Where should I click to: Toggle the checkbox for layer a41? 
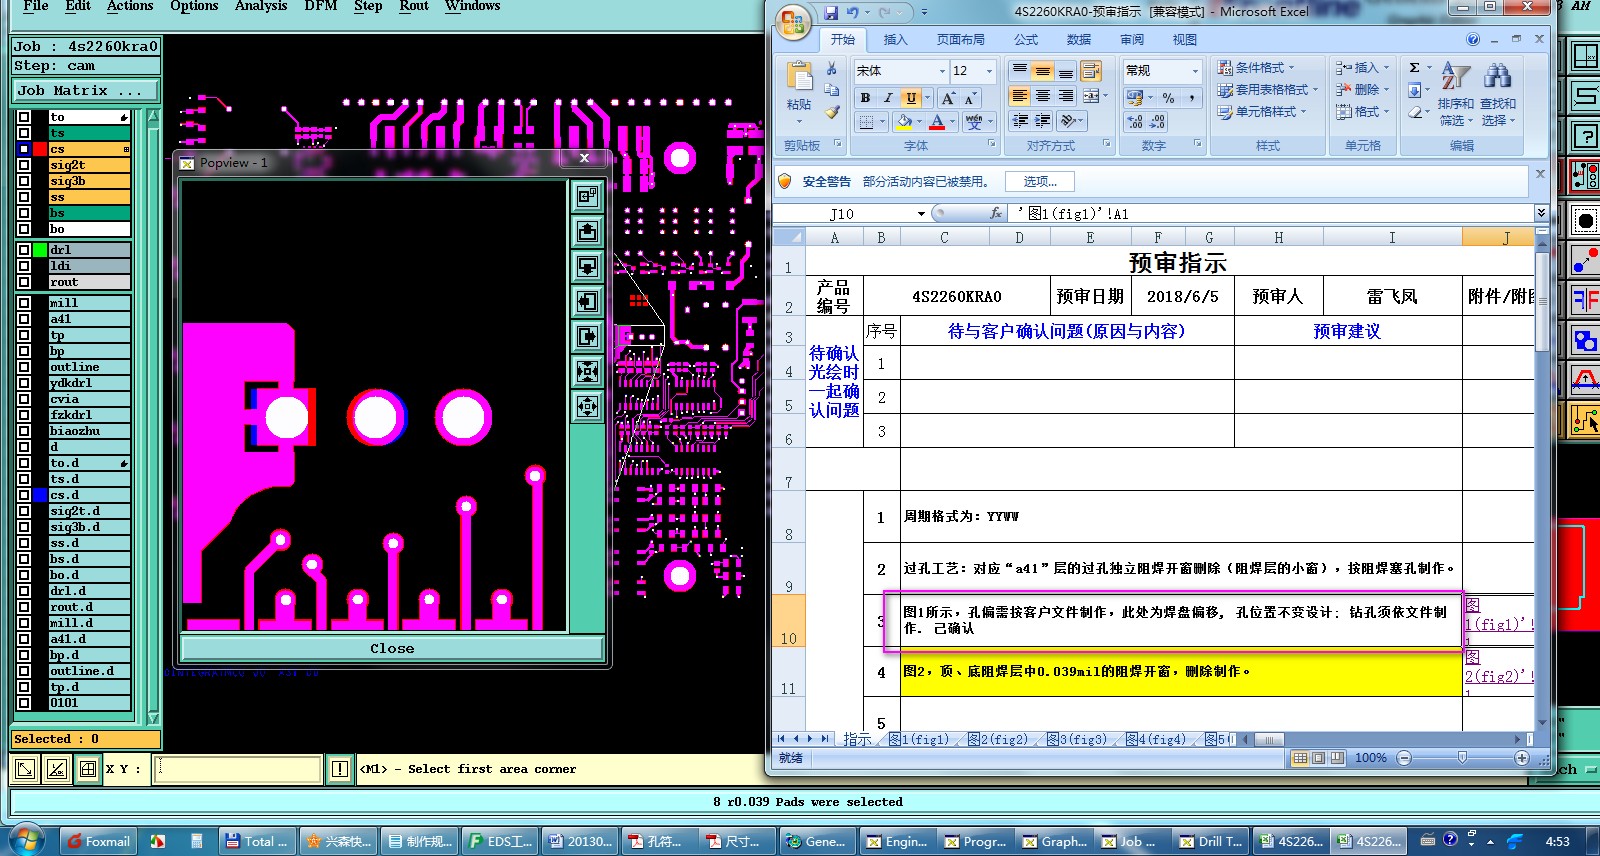click(x=24, y=319)
